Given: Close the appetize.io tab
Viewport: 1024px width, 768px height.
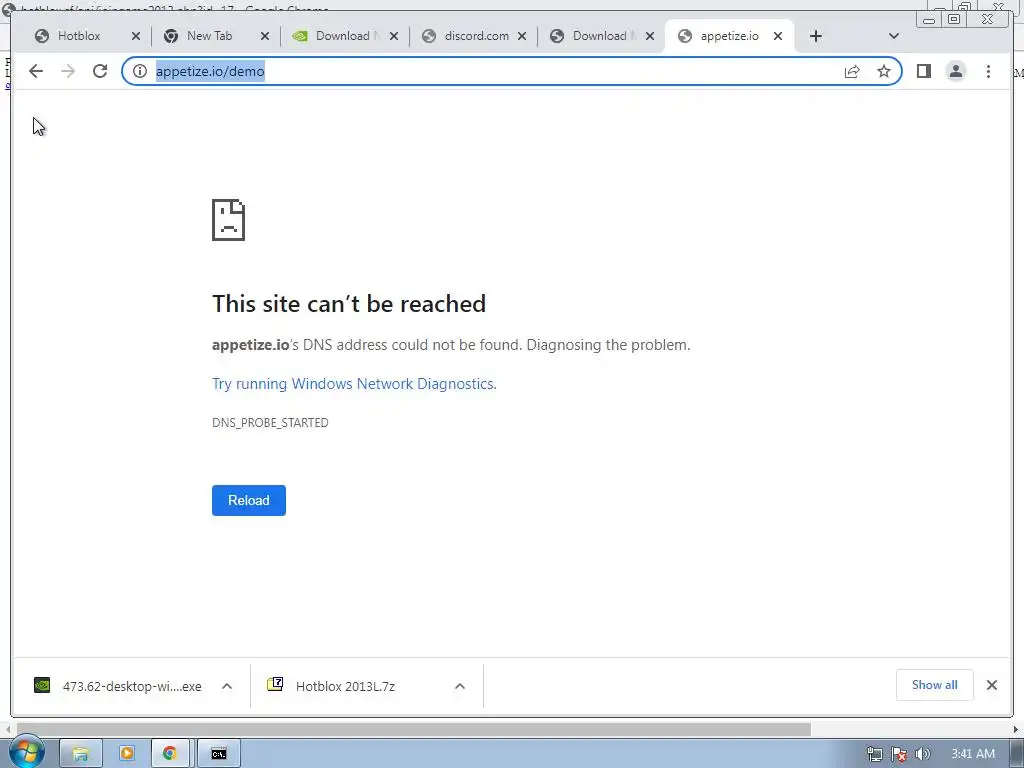Looking at the screenshot, I should 778,36.
